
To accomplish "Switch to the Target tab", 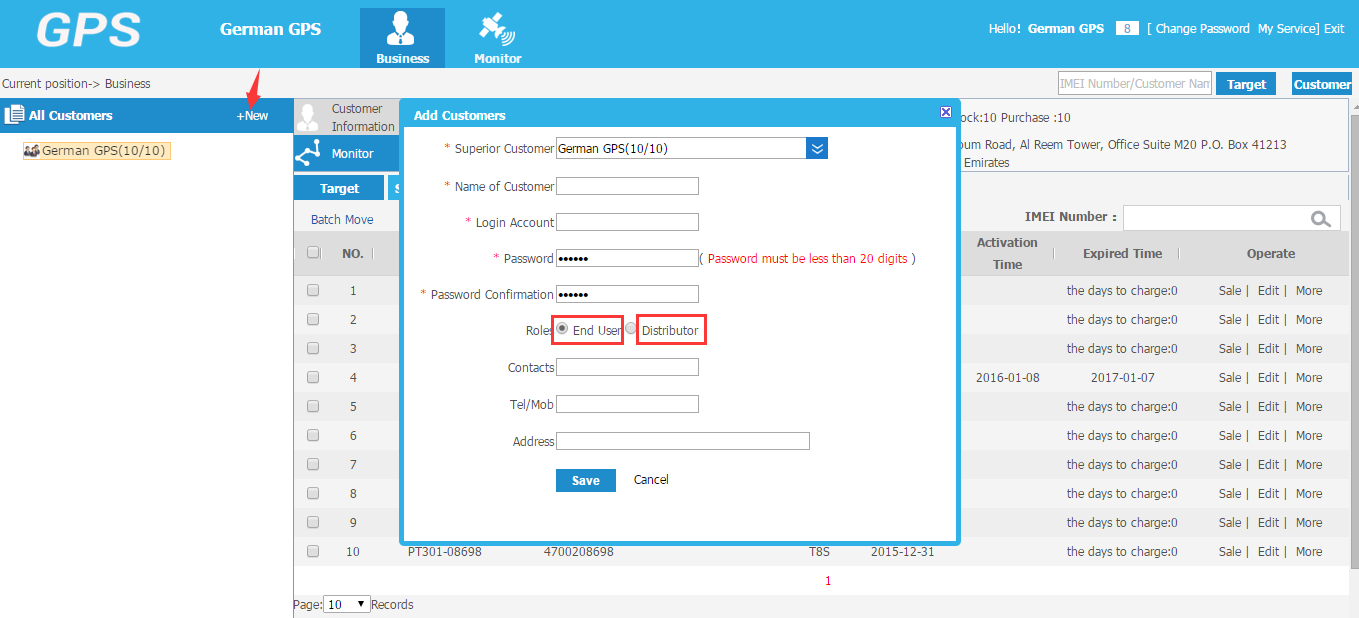I will coord(340,188).
